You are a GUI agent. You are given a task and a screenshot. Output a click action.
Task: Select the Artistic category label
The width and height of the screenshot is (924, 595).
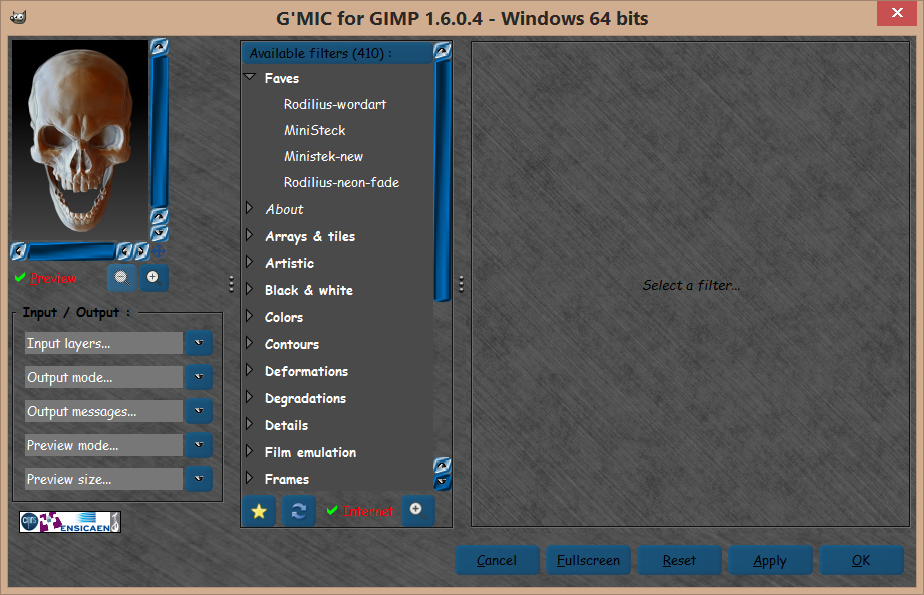tap(289, 263)
